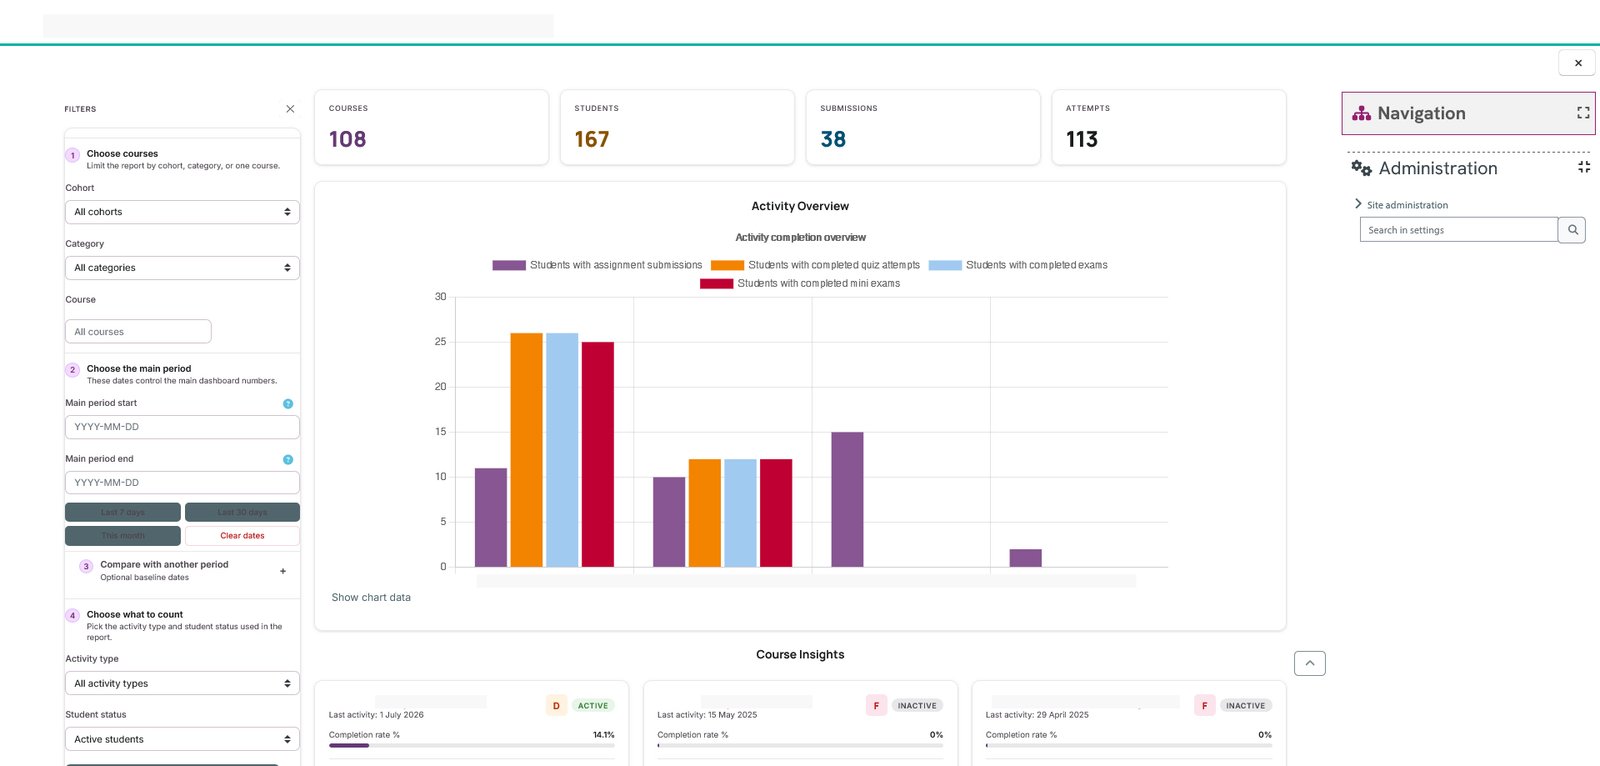Toggle the completed mini exams legend swatch
This screenshot has height=766, width=1600.
click(x=717, y=284)
